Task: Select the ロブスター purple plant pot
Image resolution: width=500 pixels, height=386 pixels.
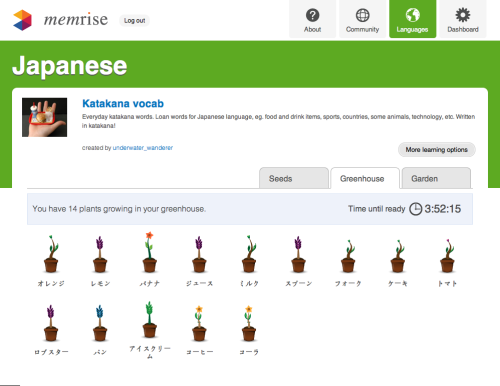Action: tap(51, 323)
